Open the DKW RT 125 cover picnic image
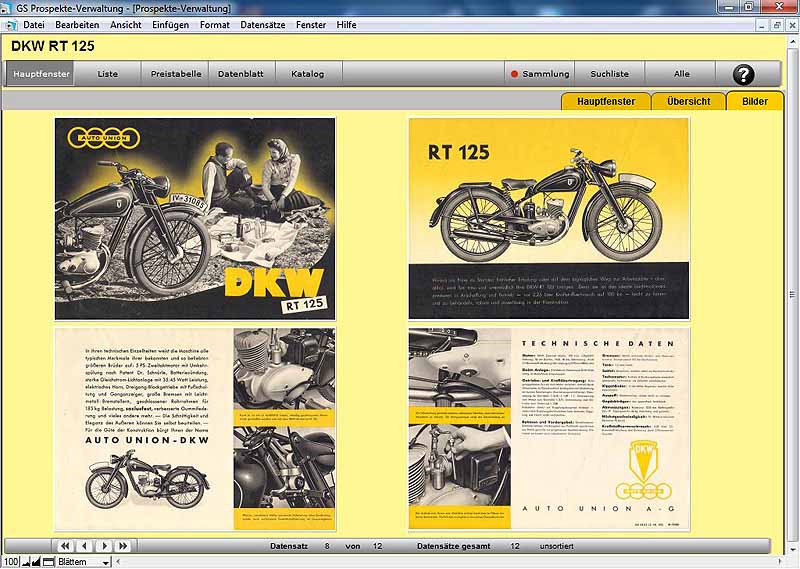800x569 pixels. 195,219
